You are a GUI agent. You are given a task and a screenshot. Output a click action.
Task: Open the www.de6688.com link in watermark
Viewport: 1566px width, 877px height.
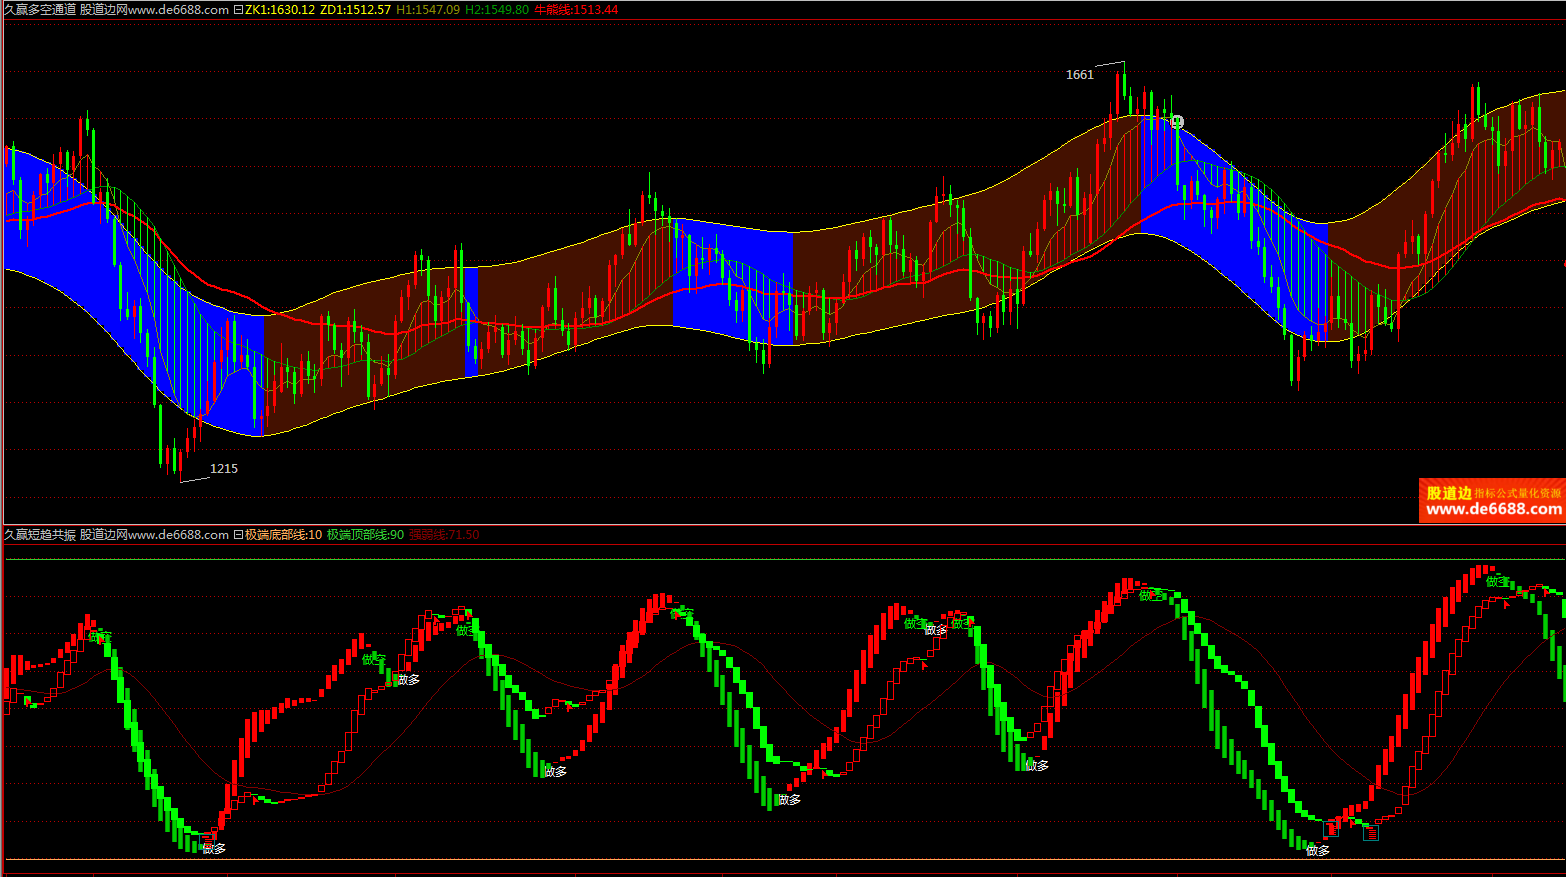tap(1494, 509)
